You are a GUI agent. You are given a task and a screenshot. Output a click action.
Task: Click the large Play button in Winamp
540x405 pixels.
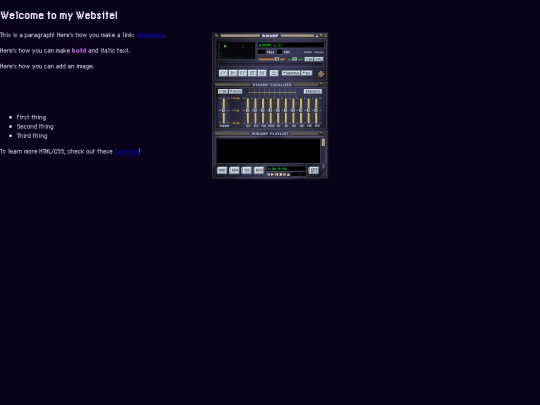[233, 73]
